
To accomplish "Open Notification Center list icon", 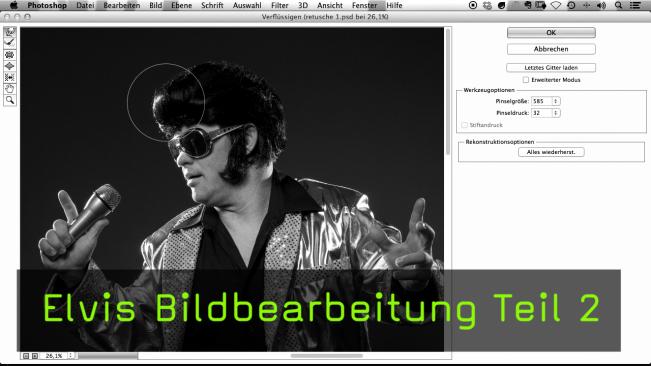I will point(635,5).
